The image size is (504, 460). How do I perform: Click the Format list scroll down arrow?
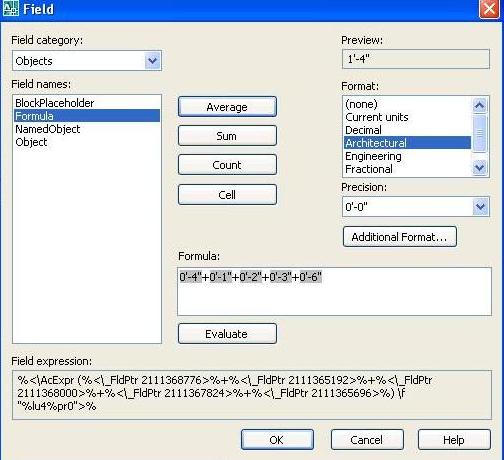click(480, 167)
